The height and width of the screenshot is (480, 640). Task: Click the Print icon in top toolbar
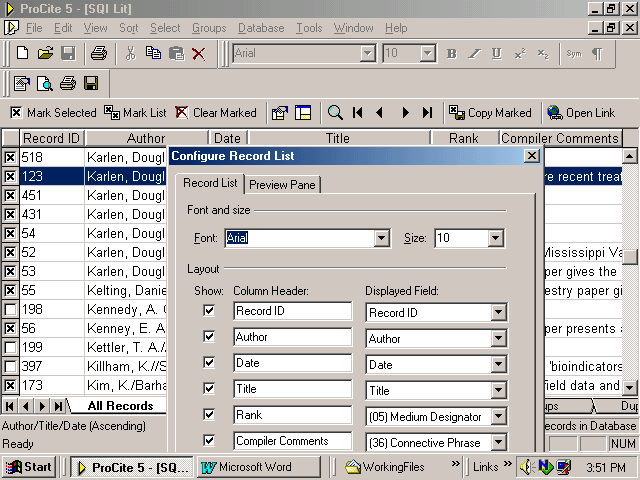point(99,53)
